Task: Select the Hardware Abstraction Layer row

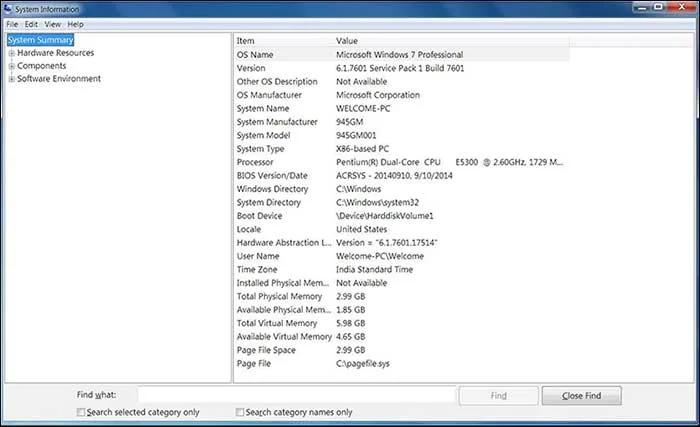Action: (x=402, y=242)
